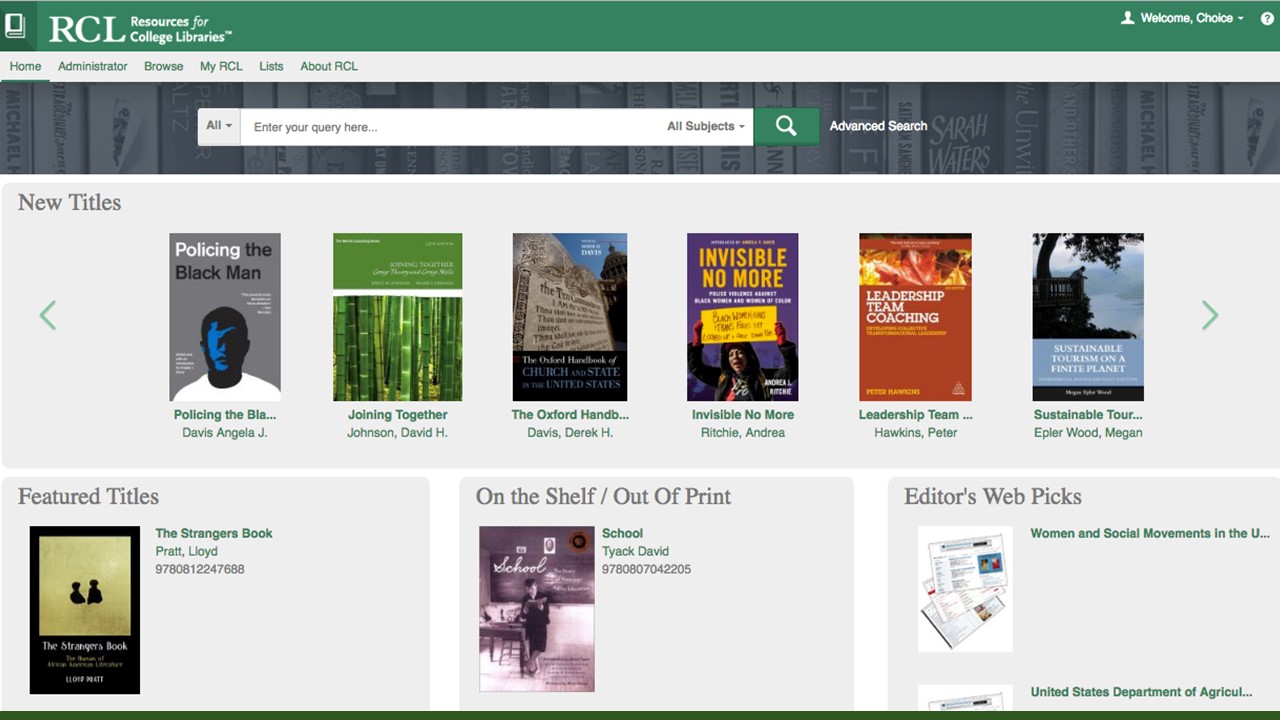The width and height of the screenshot is (1280, 720).
Task: Click the RCL Resources for College Libraries logo
Action: (140, 28)
